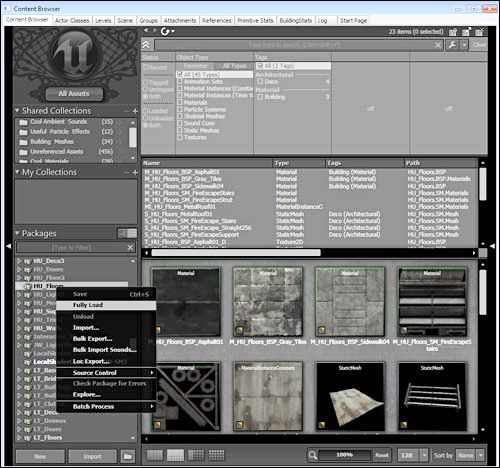Switch packages view to tree mode icon
This screenshot has width=500, height=468.
122,233
